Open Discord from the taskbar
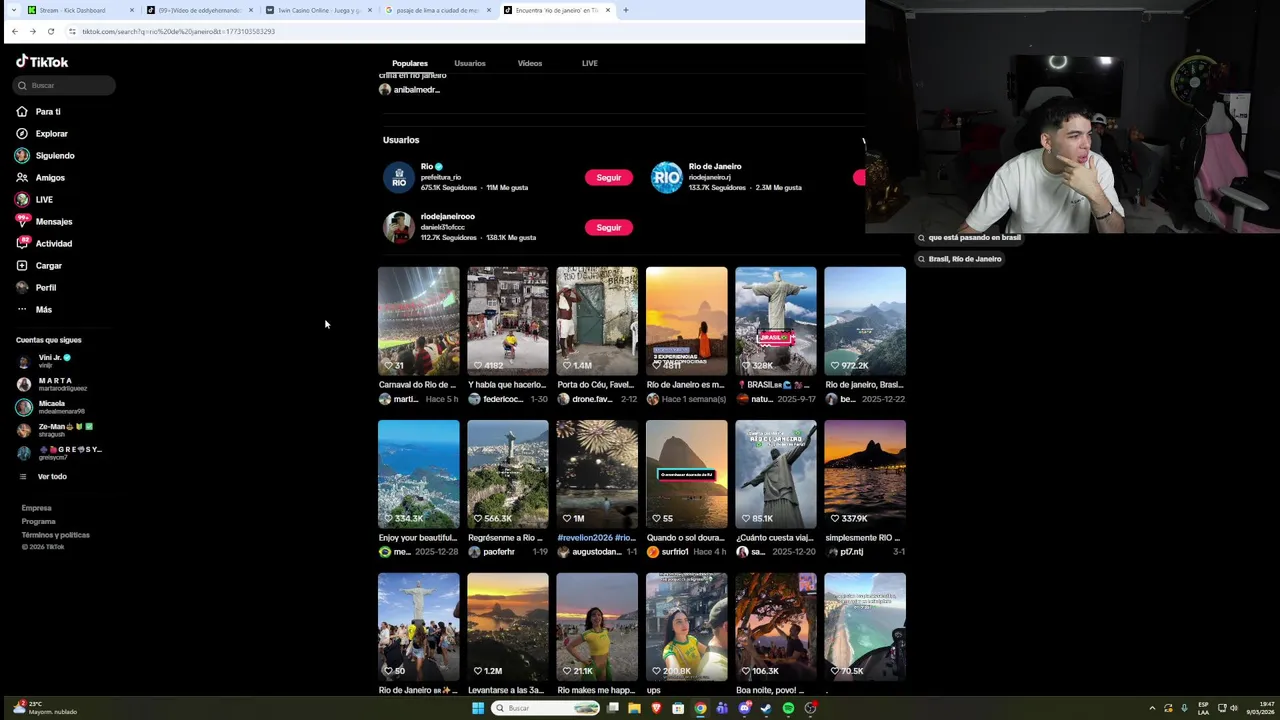The height and width of the screenshot is (720, 1280). (x=744, y=708)
